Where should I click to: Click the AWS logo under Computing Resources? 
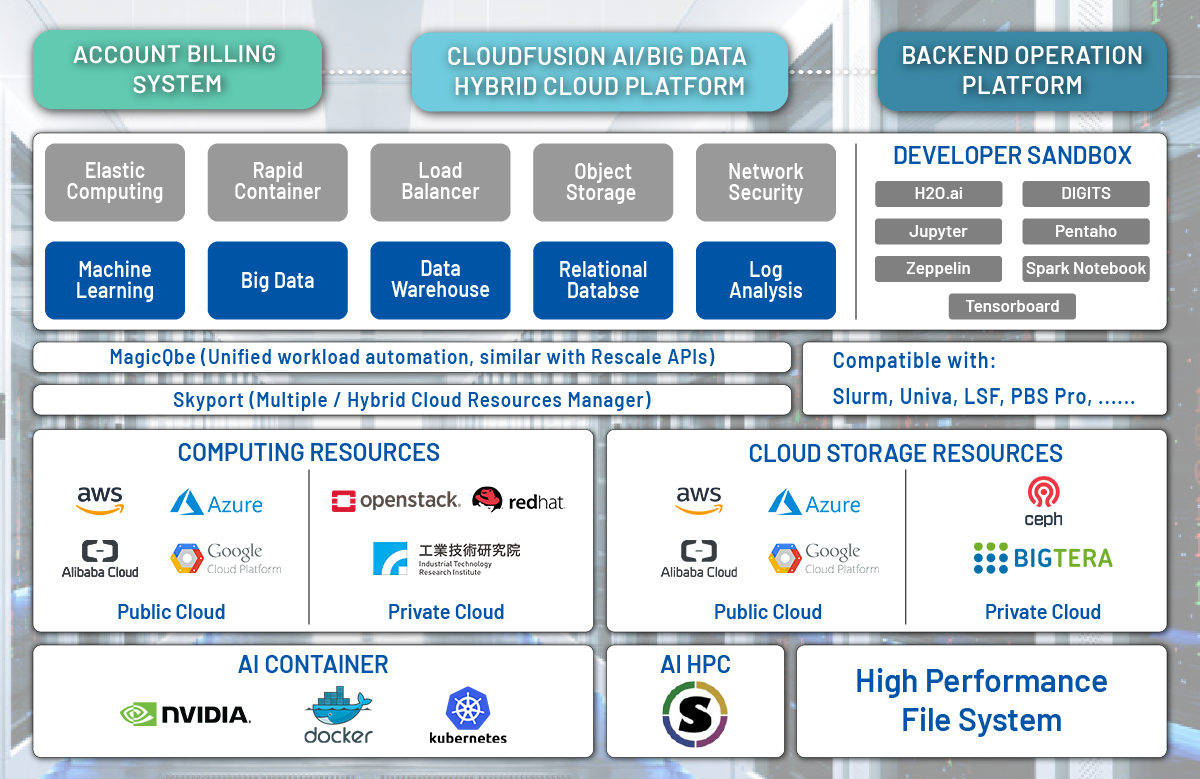[100, 500]
